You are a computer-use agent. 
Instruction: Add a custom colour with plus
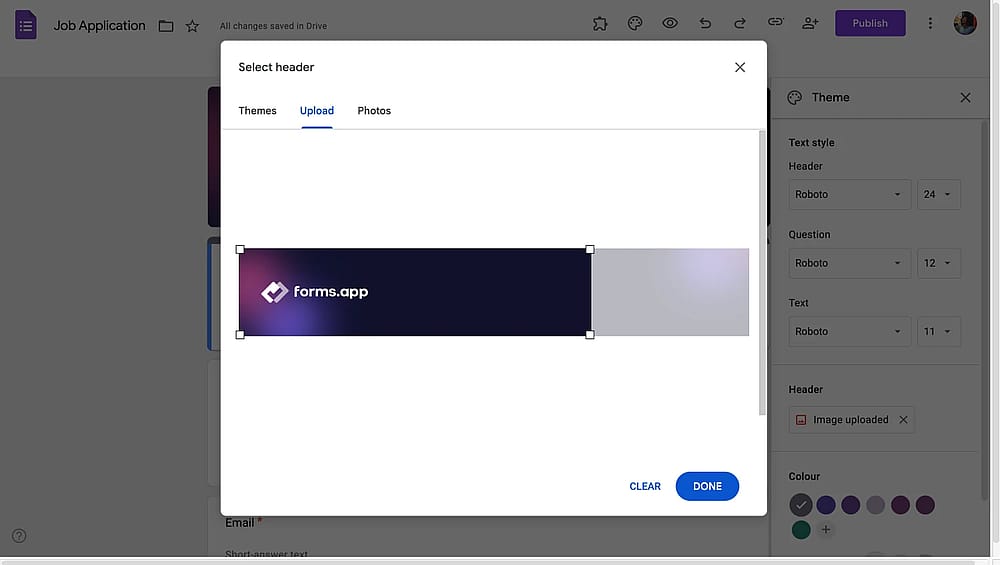(826, 529)
